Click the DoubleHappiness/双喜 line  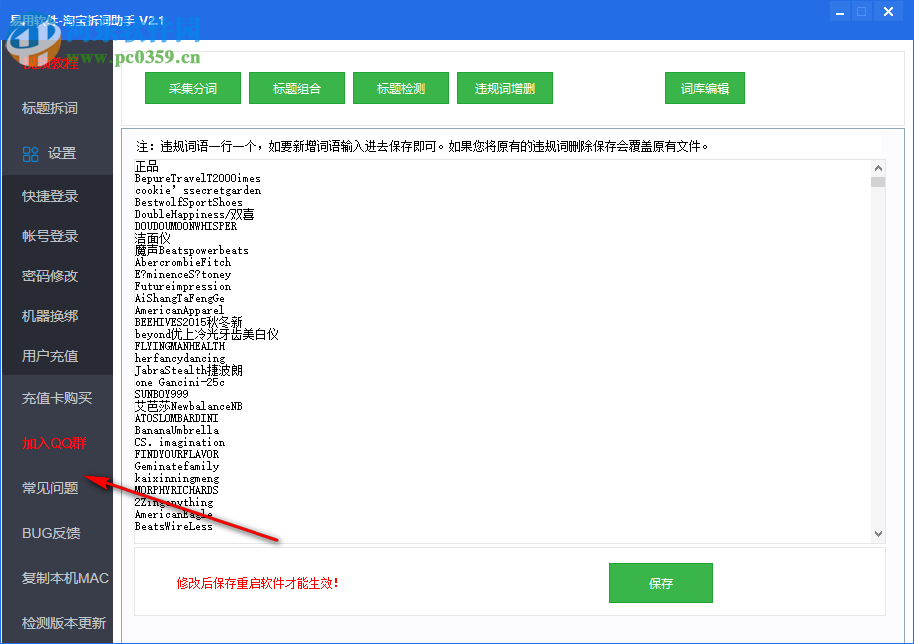195,214
